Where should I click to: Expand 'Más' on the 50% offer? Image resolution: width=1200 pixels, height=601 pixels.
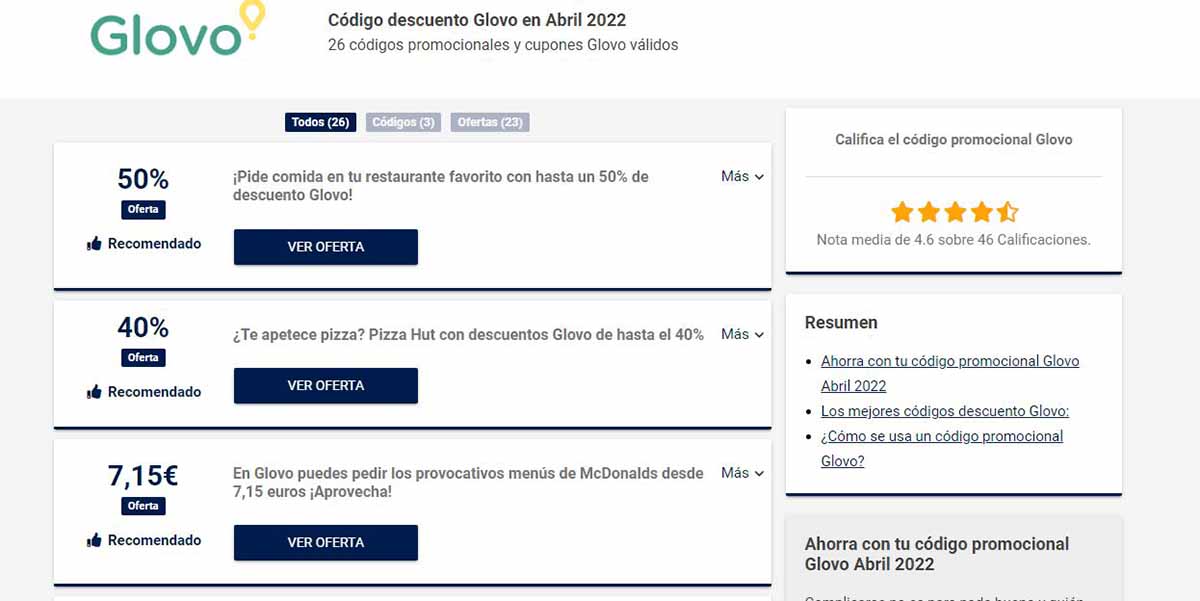742,177
